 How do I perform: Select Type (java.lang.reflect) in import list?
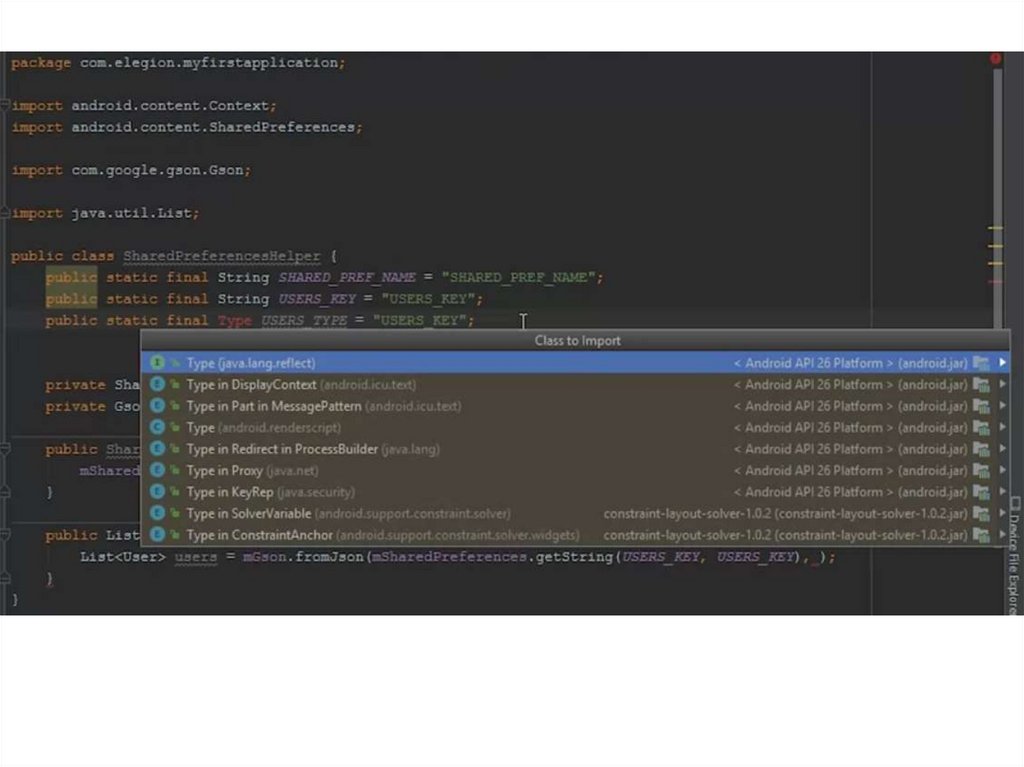(x=575, y=363)
